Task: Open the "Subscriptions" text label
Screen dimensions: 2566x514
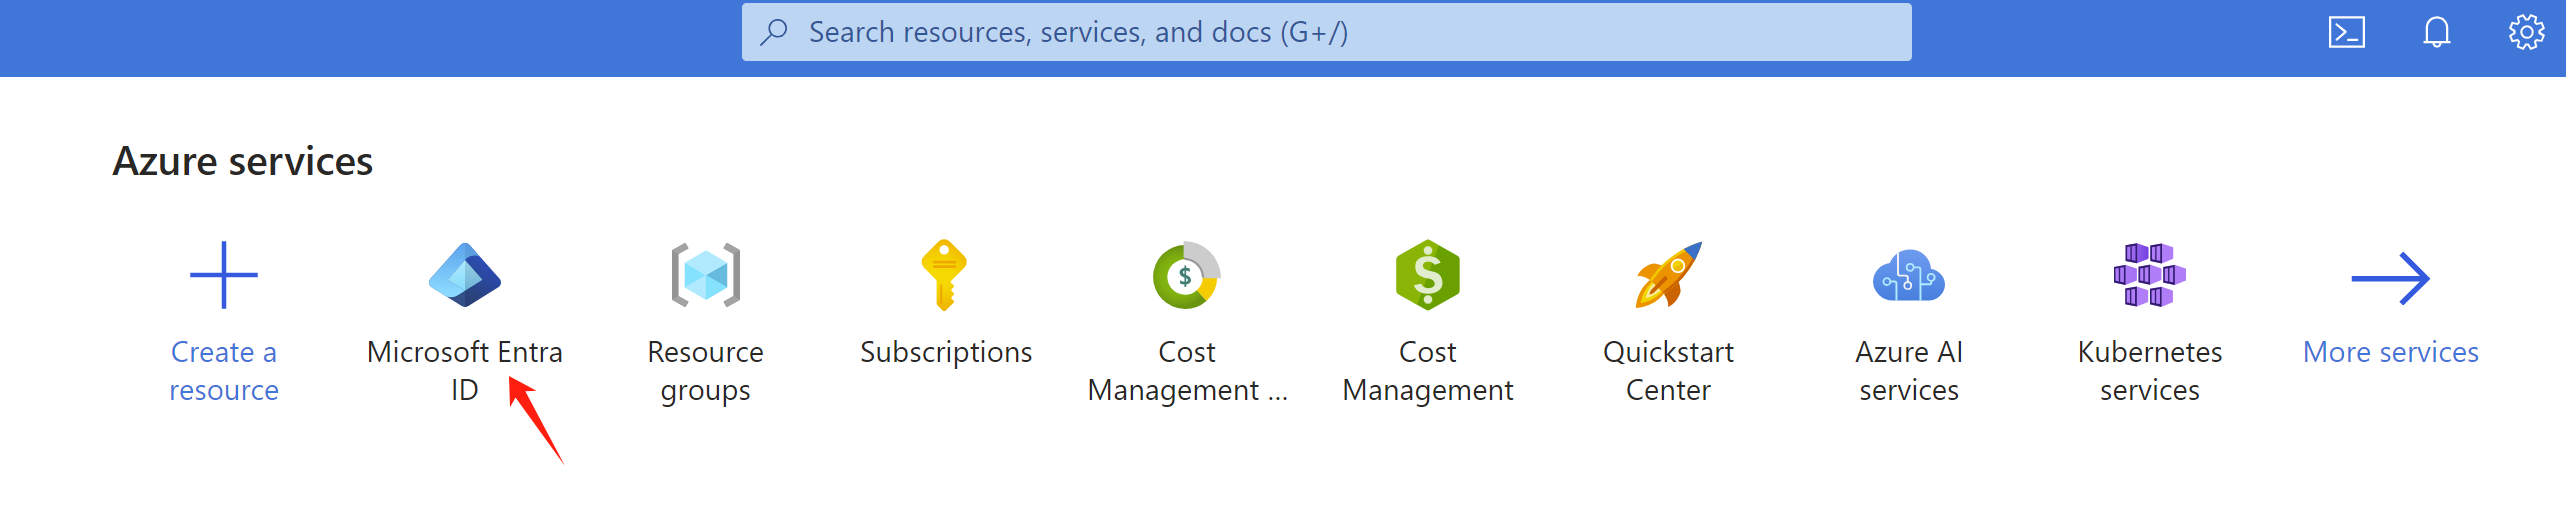Action: pos(945,352)
